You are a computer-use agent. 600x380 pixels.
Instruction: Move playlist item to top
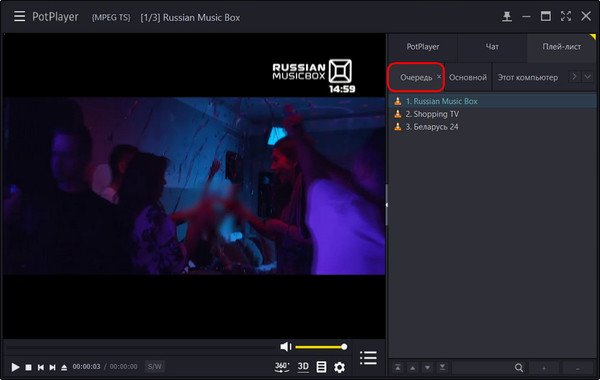(398, 368)
